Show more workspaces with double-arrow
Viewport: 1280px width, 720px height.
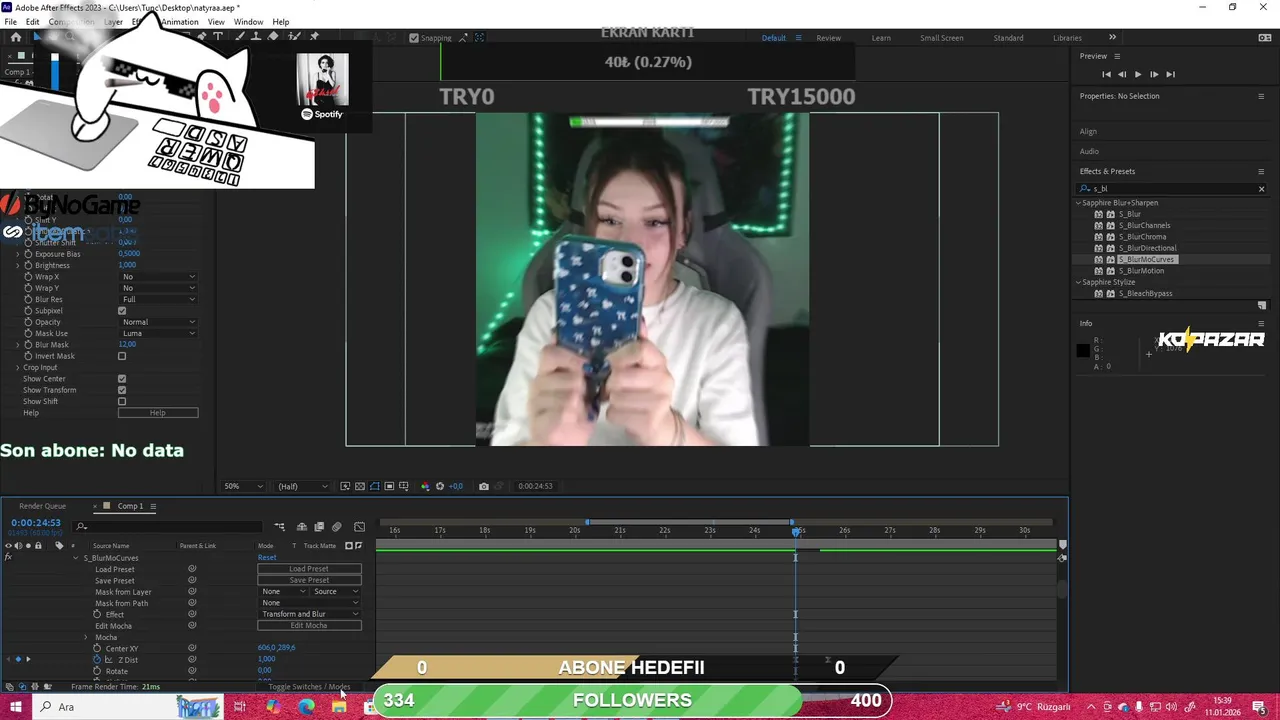(1112, 38)
